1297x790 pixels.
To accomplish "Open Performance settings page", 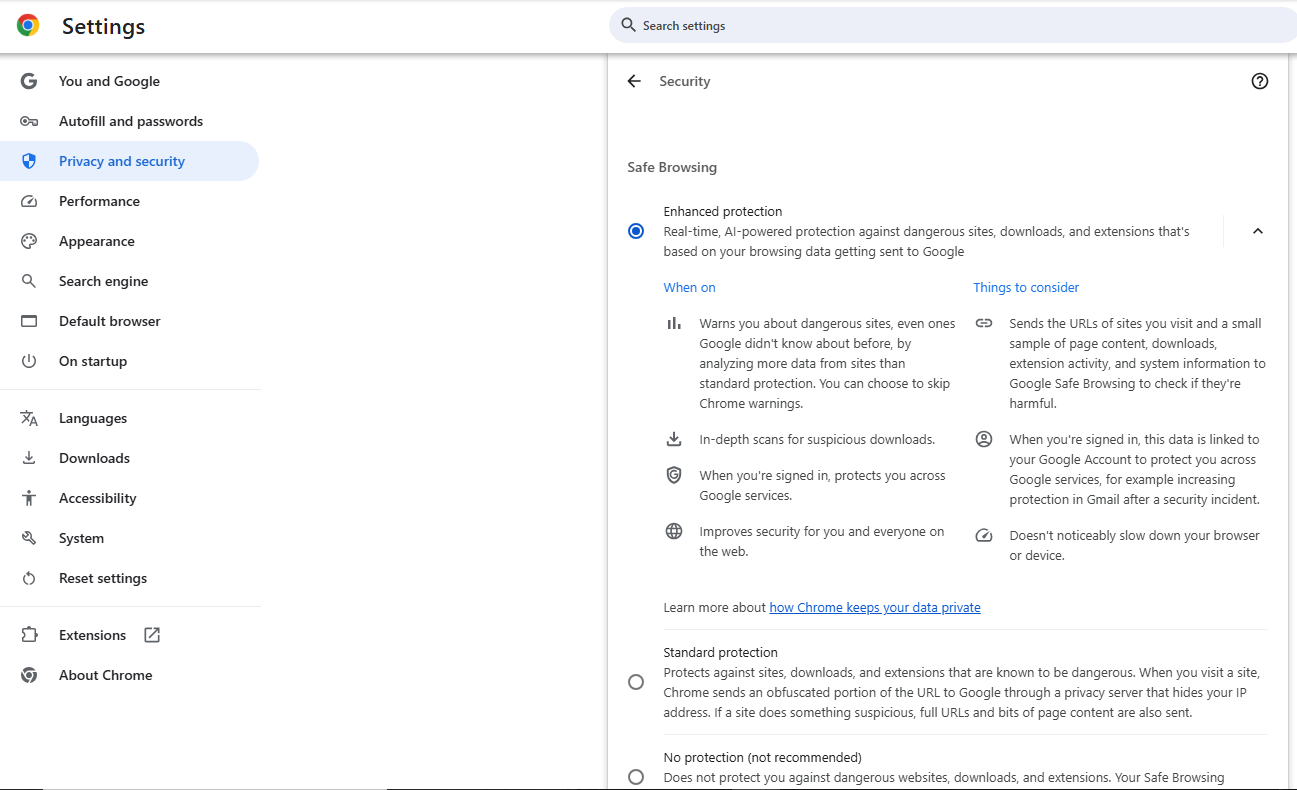I will [x=99, y=201].
